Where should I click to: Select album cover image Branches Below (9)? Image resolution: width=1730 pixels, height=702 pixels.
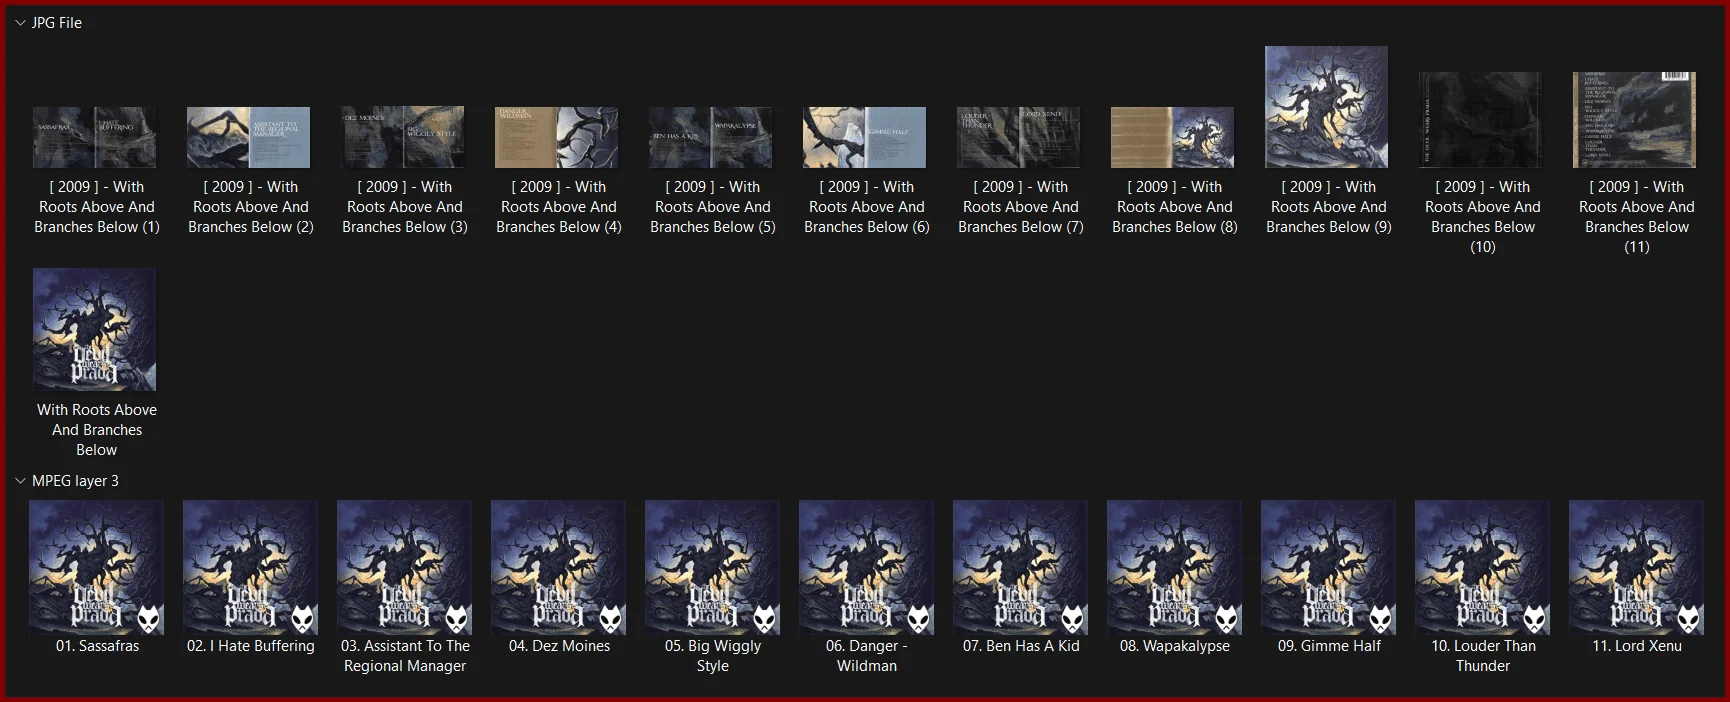[1327, 107]
